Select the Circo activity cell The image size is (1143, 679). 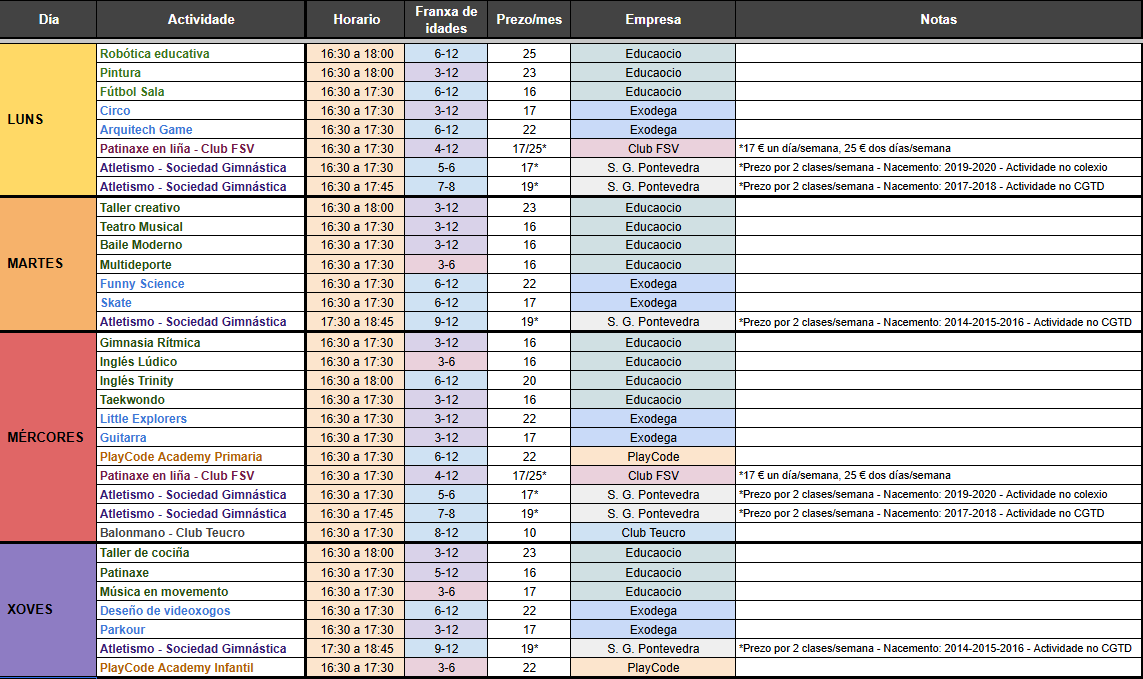tap(200, 110)
